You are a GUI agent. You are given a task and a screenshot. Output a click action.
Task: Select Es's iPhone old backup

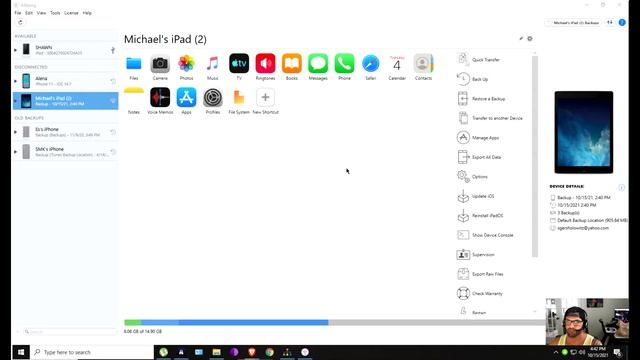(x=65, y=132)
